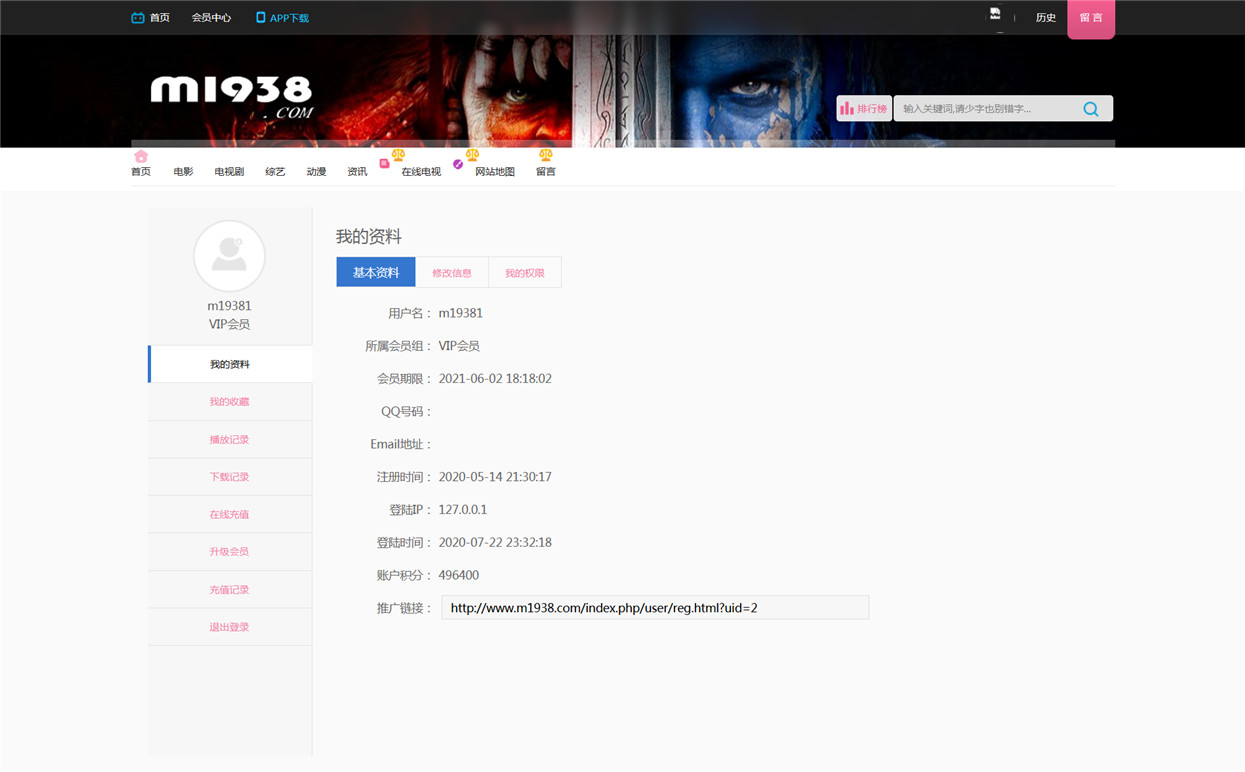Open 我的收藏 in the sidebar
This screenshot has width=1245, height=772.
point(230,402)
